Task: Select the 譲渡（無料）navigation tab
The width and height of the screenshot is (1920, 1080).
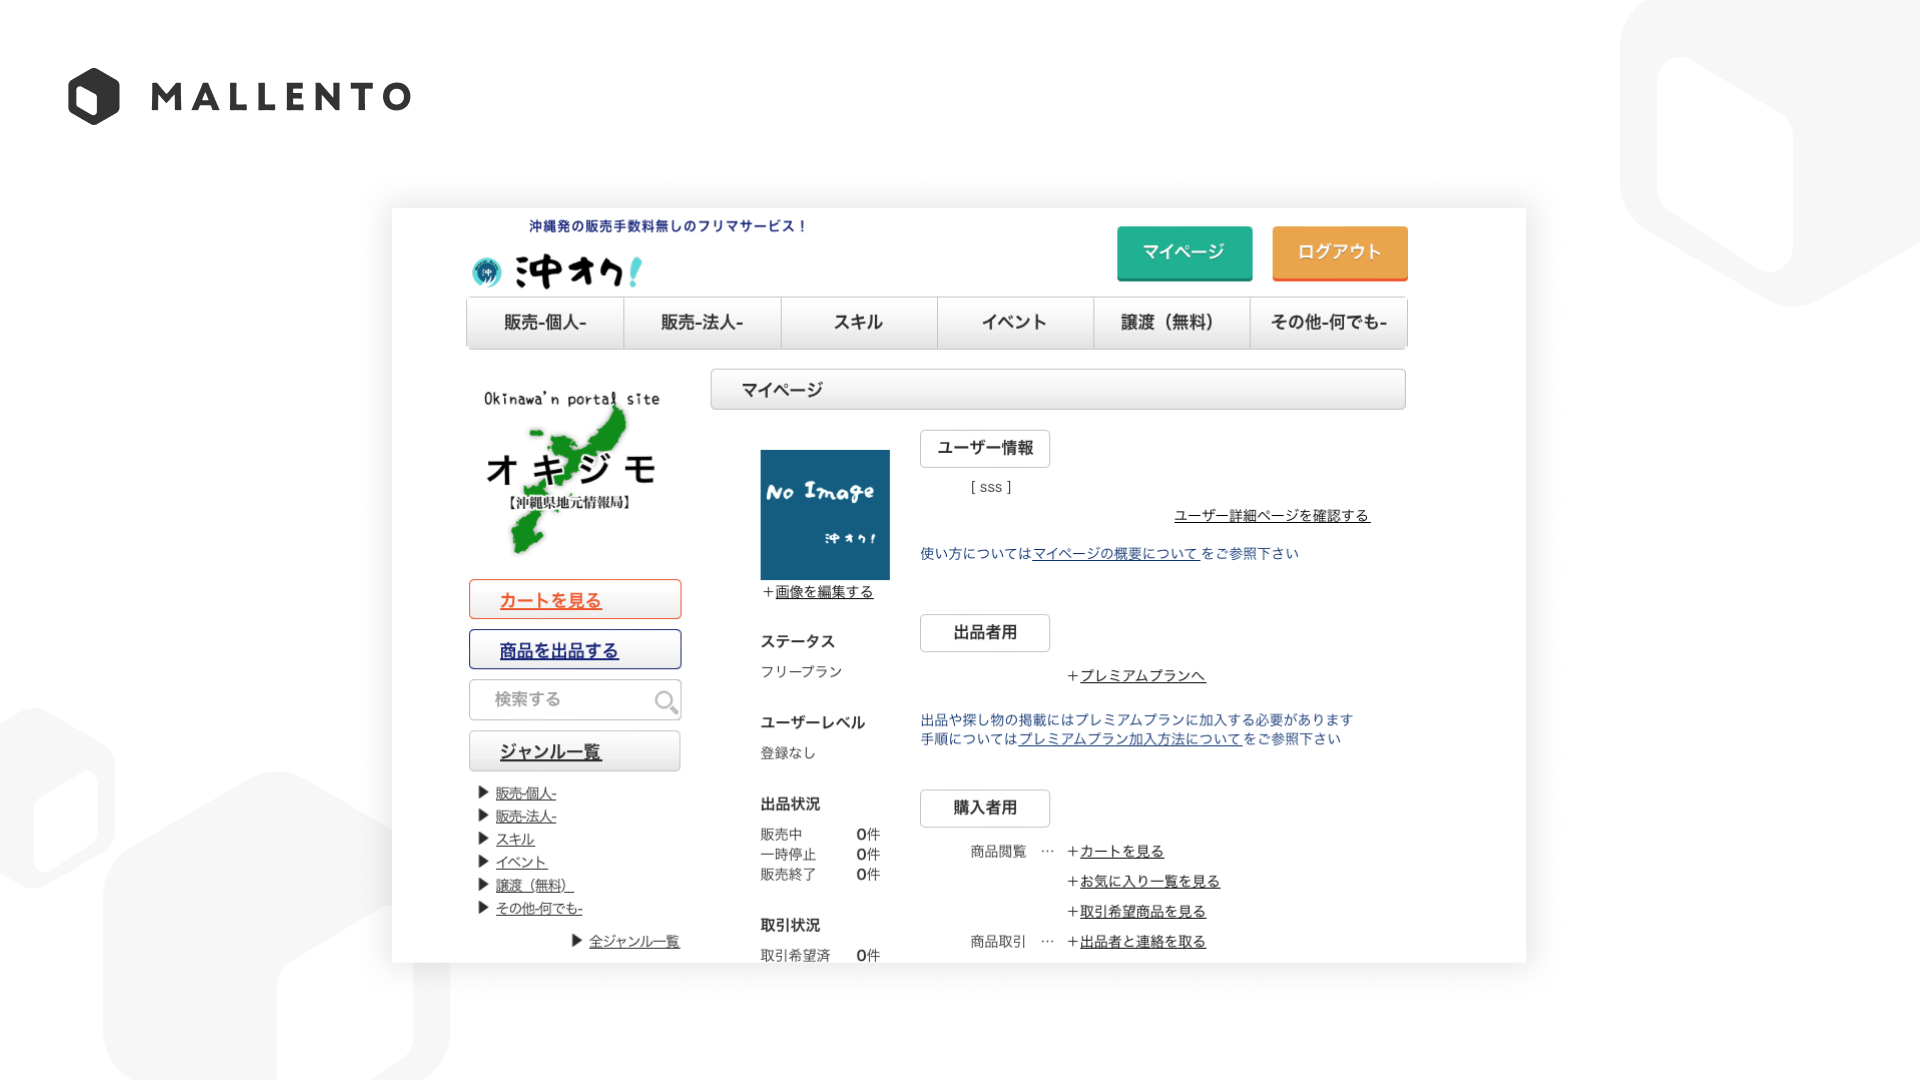Action: pos(1171,323)
